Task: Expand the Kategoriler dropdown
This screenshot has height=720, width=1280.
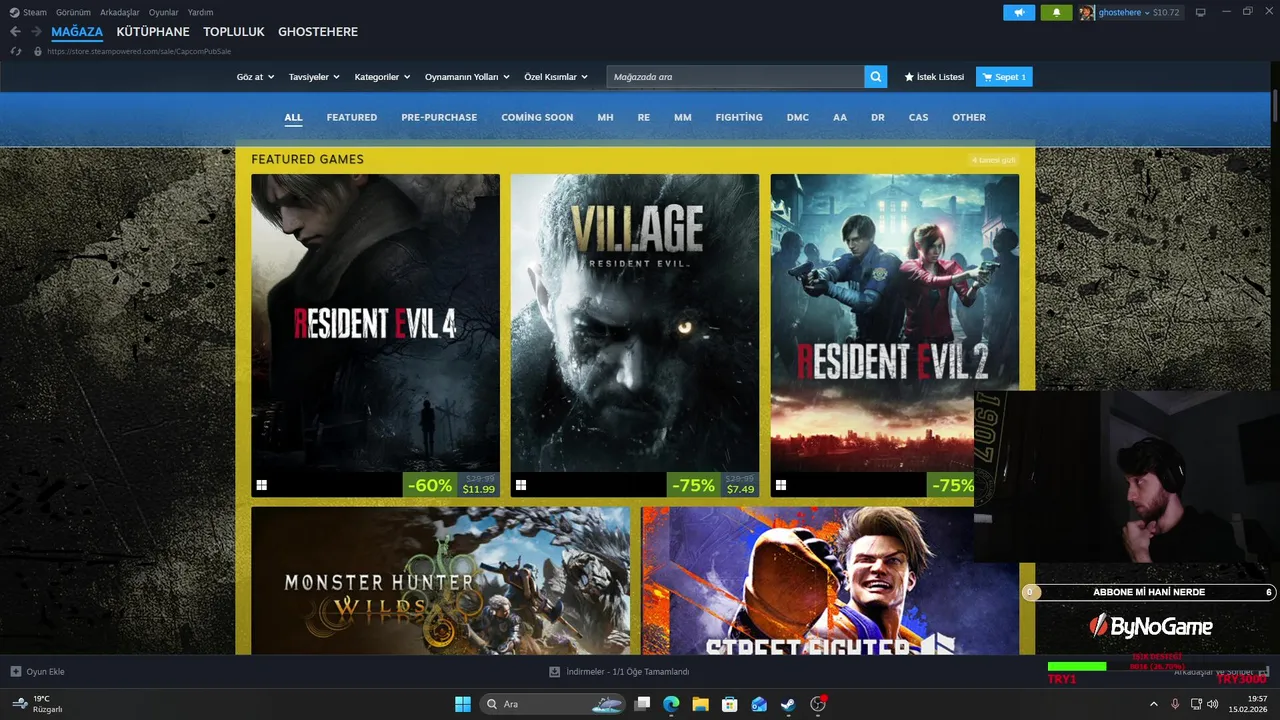Action: [382, 77]
